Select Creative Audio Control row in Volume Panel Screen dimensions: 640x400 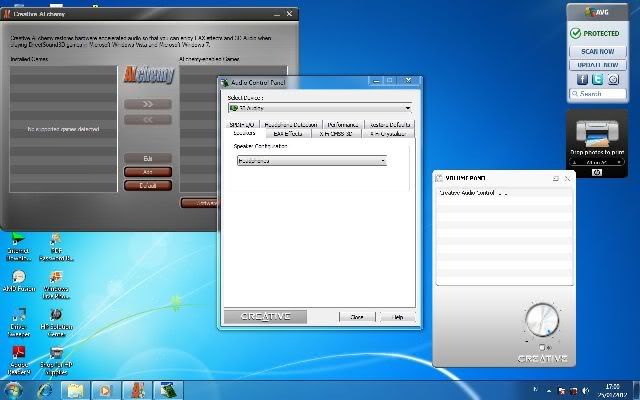(505, 193)
